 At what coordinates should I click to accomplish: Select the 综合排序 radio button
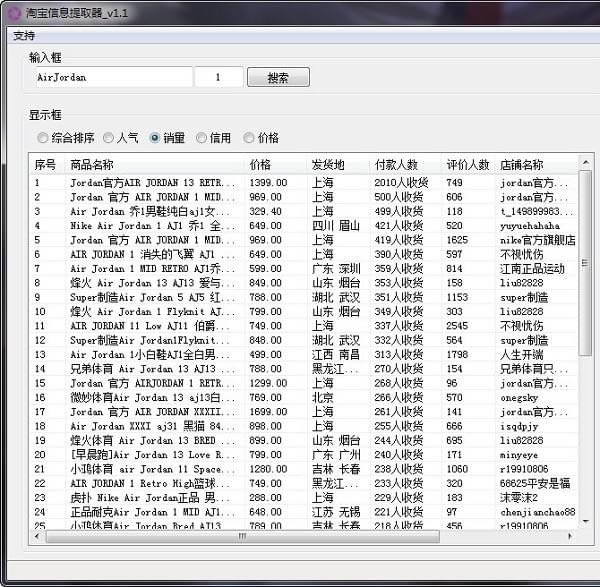[43, 138]
